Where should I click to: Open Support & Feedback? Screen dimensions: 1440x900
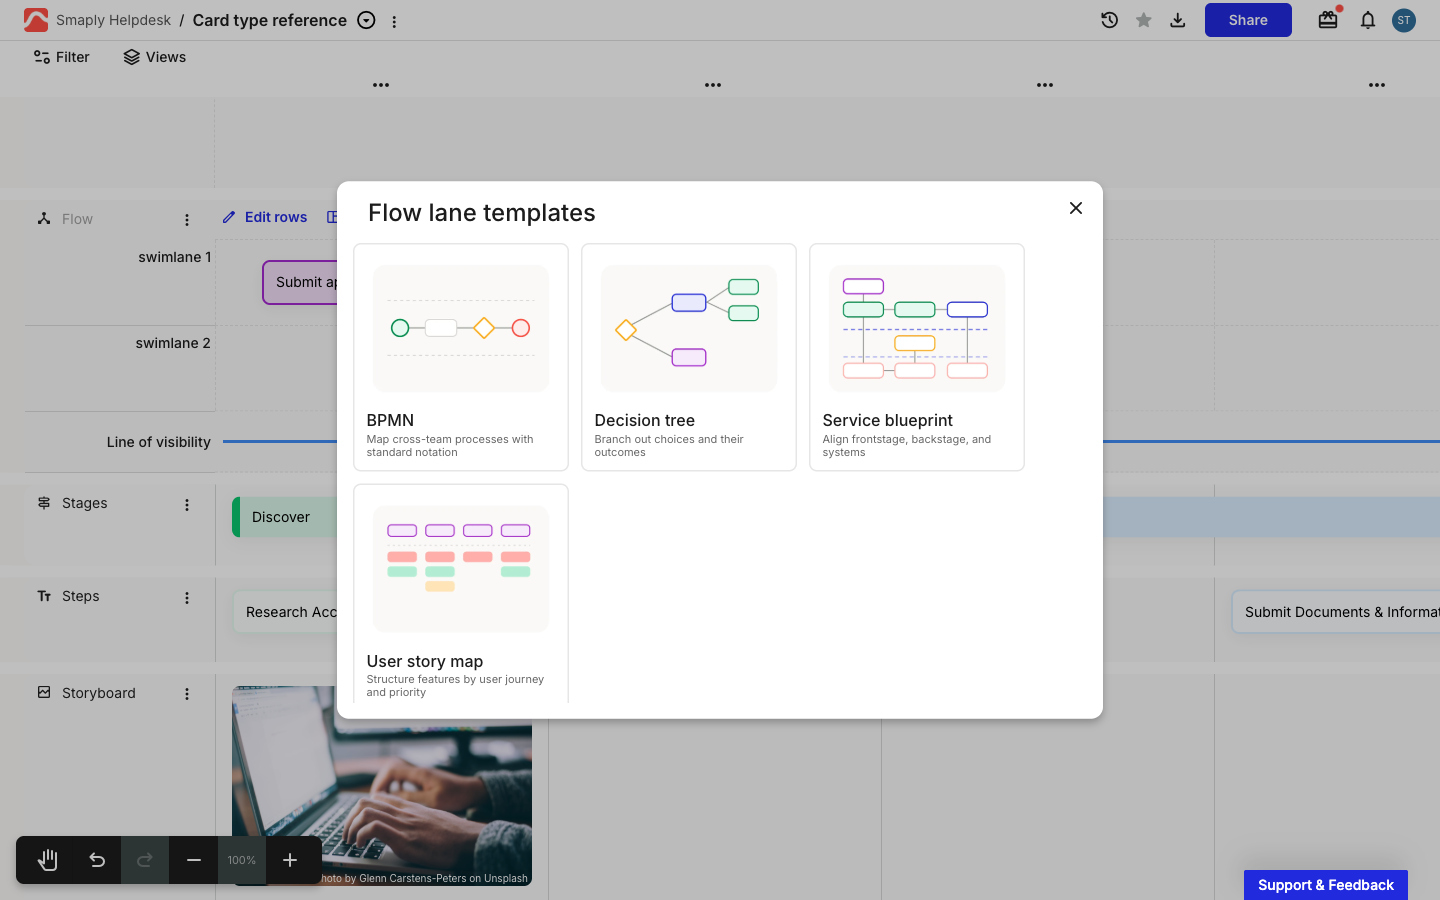(1326, 885)
